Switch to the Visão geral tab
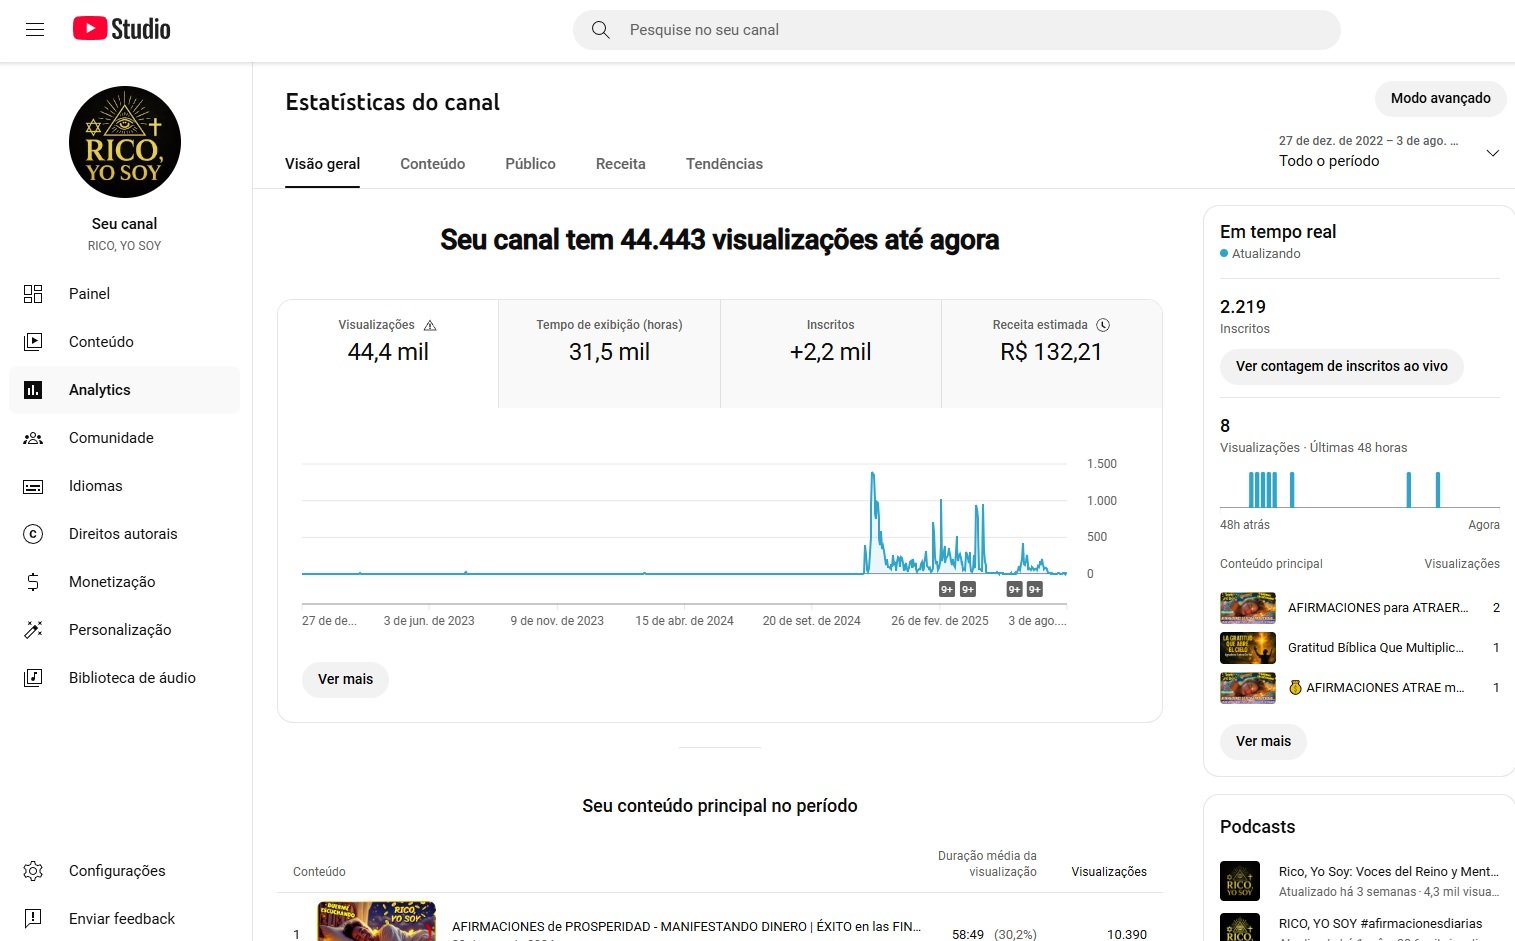 (x=322, y=164)
